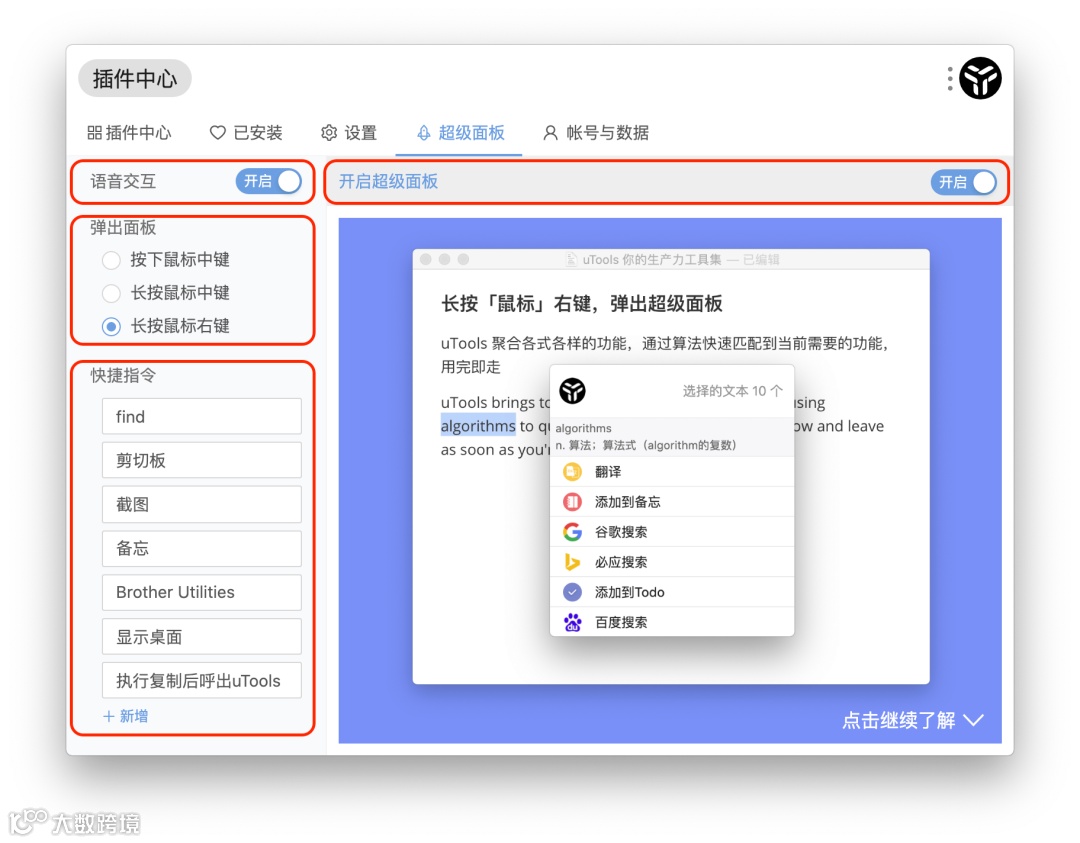This screenshot has width=1080, height=843.
Task: Click the Brother Utilities command field
Action: tap(202, 592)
